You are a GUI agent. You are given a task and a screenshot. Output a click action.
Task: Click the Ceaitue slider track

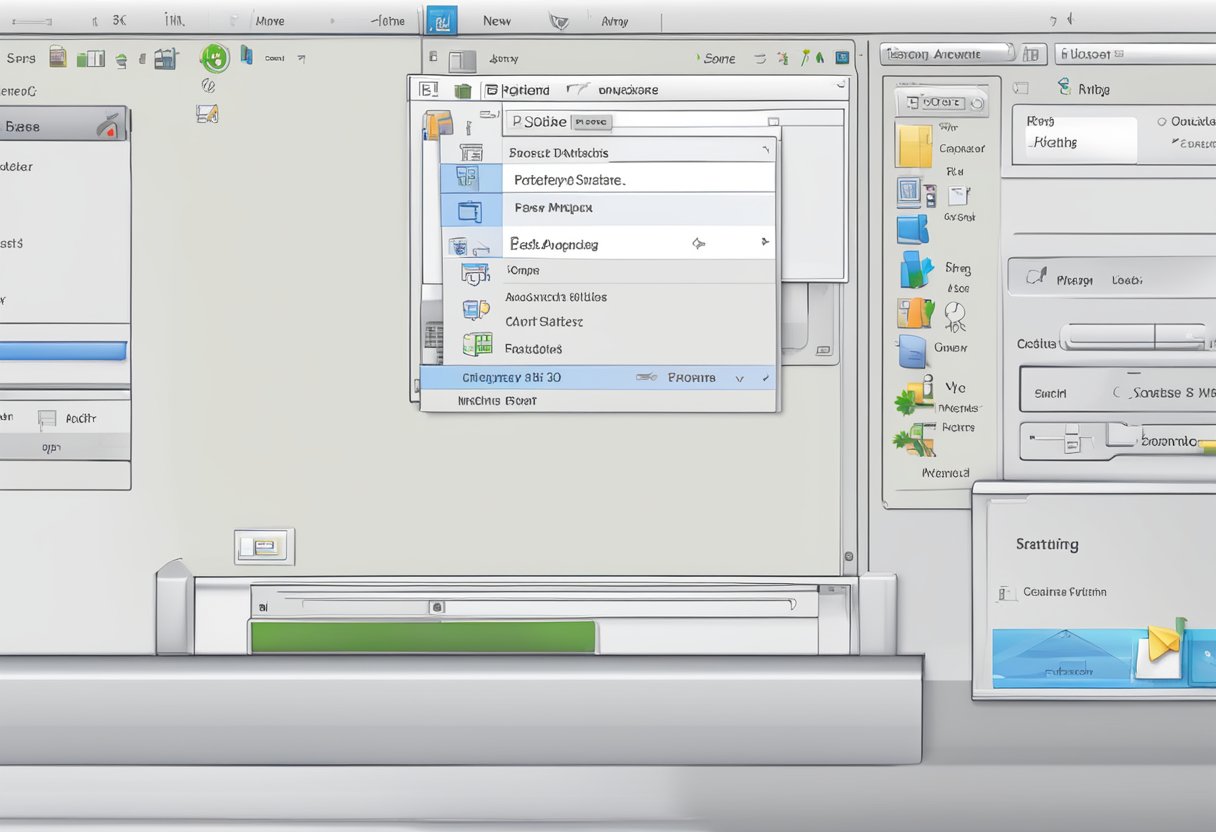coord(1134,337)
